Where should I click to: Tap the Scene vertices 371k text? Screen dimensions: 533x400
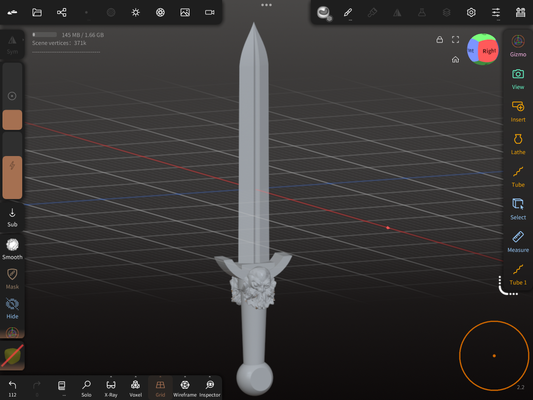(59, 43)
